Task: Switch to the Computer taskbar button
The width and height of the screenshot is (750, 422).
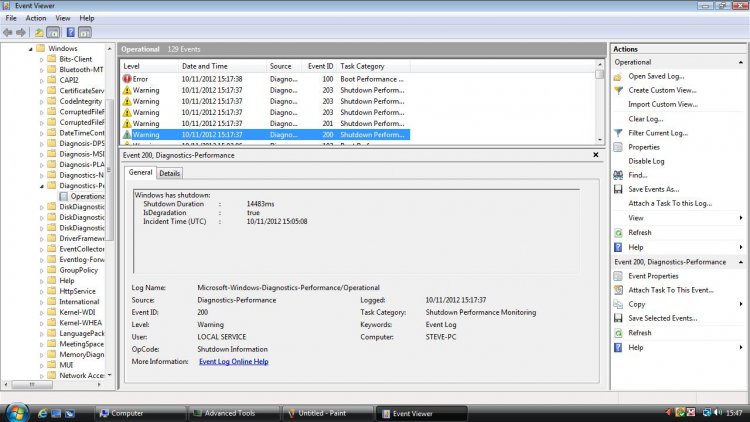Action: click(141, 413)
